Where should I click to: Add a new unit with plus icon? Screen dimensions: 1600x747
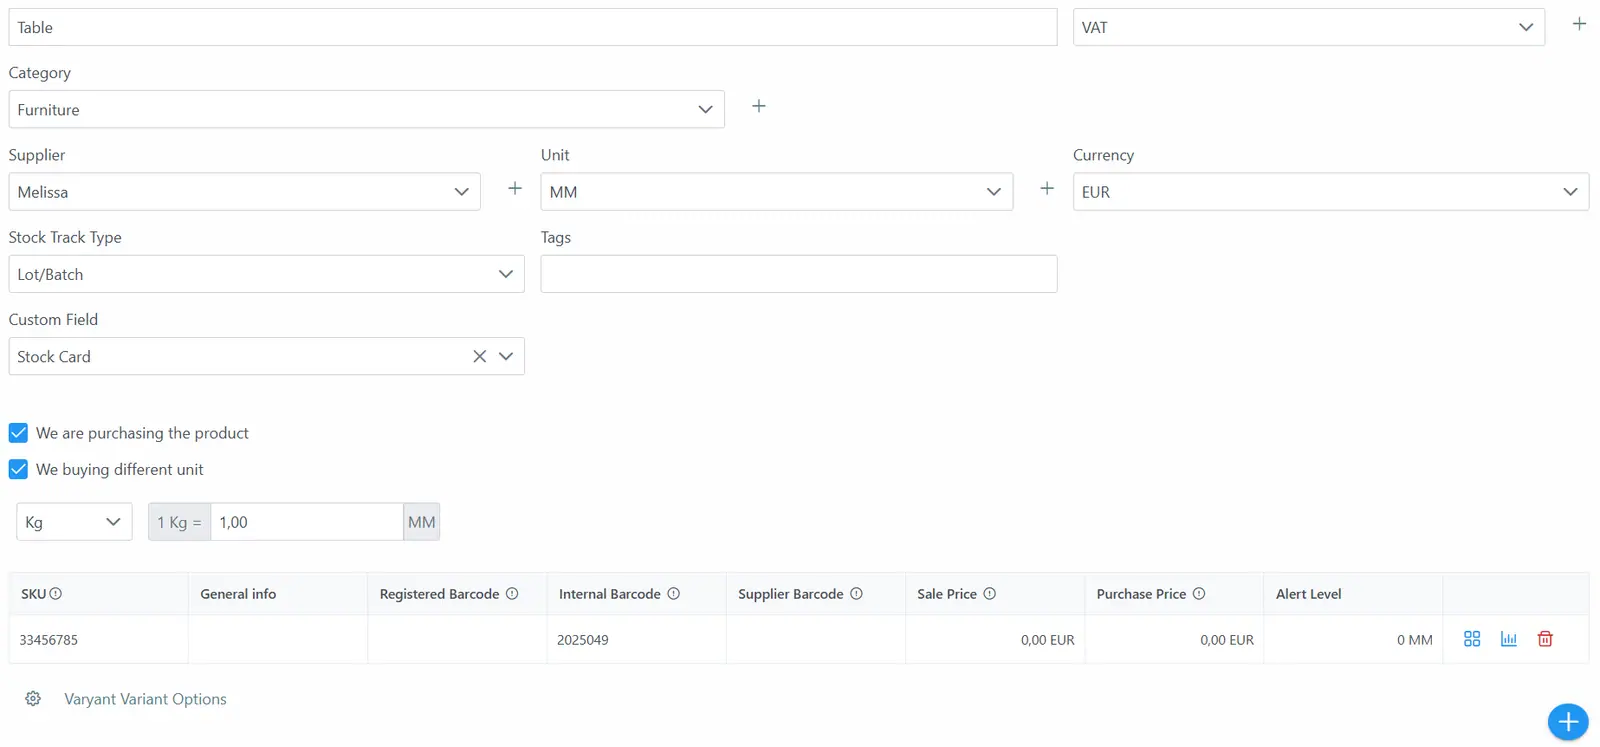pyautogui.click(x=1047, y=188)
